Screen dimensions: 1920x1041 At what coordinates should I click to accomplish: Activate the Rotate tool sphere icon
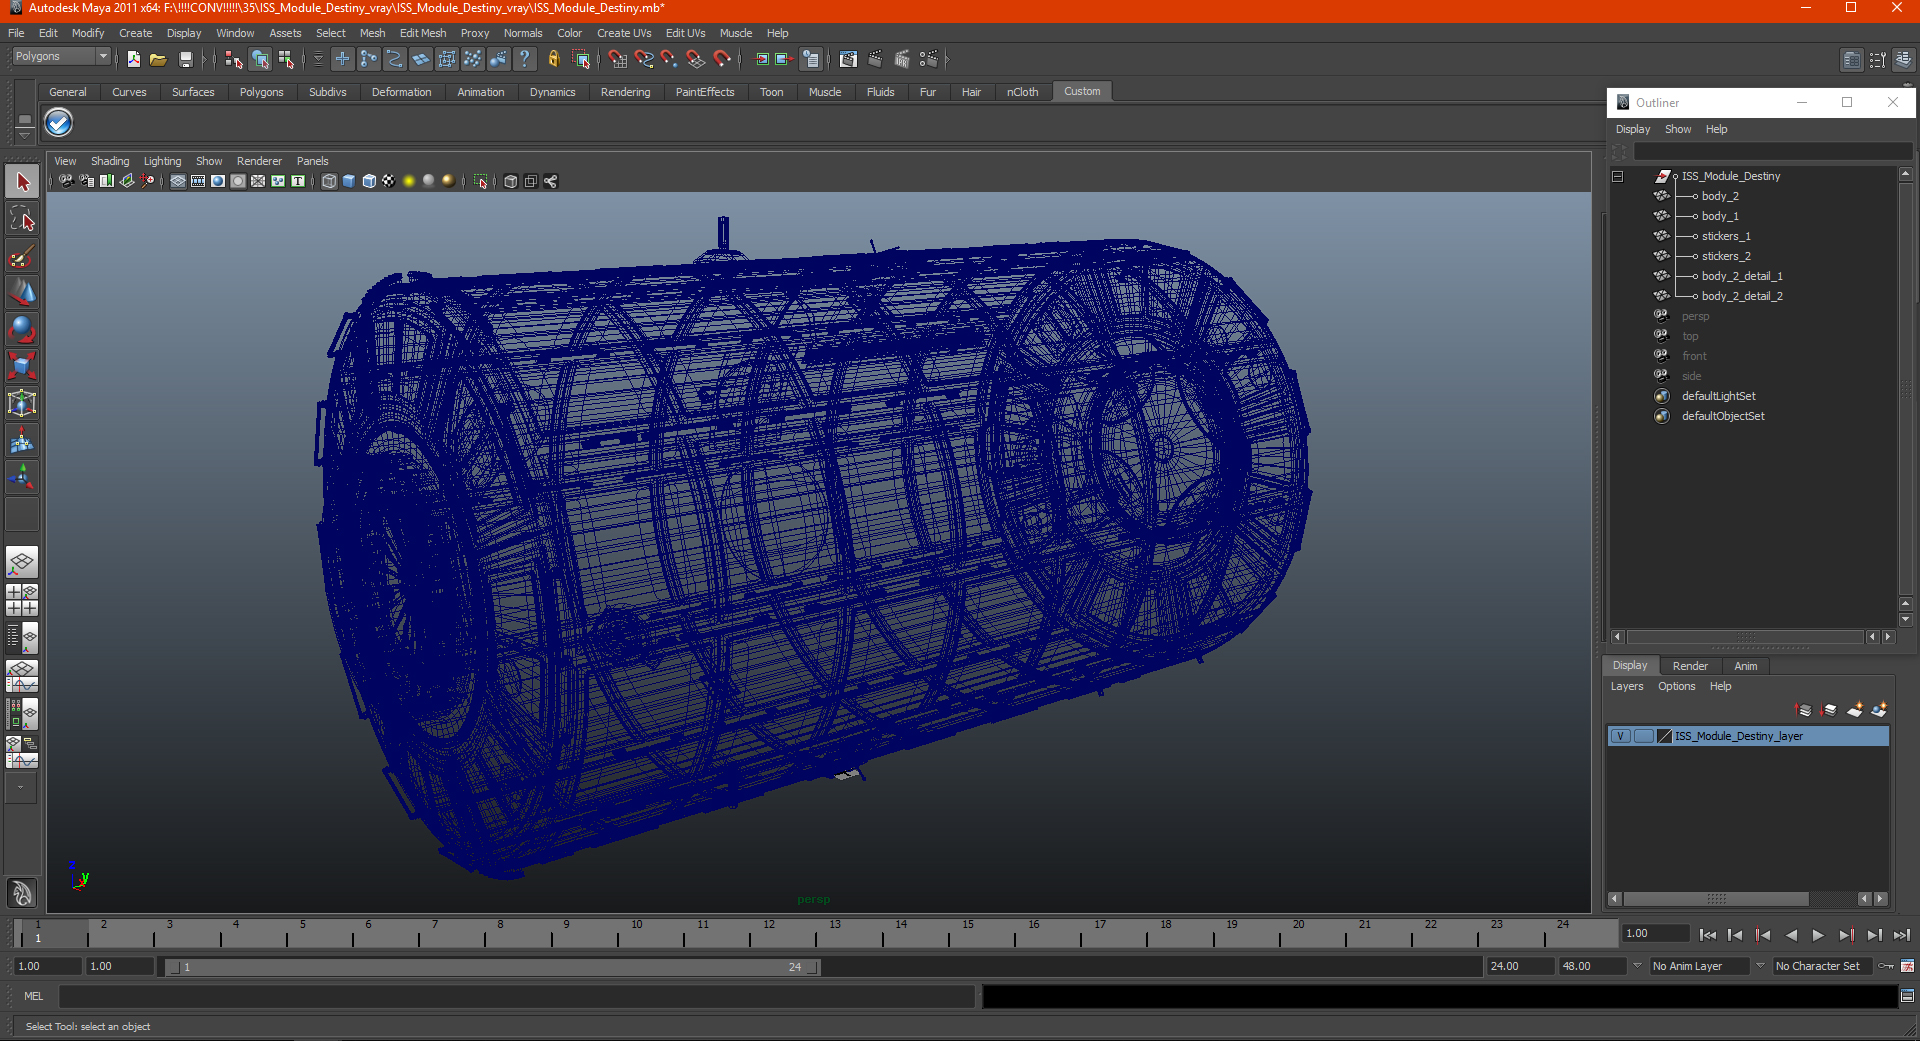coord(22,330)
